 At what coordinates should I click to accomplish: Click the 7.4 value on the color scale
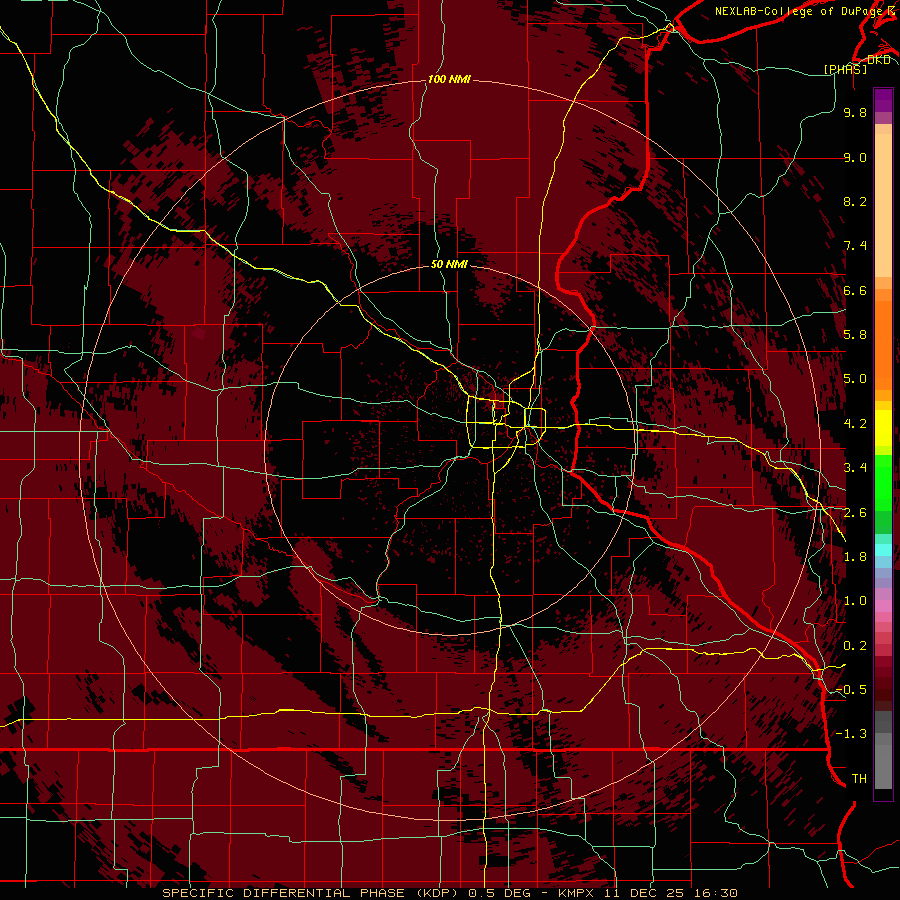855,246
